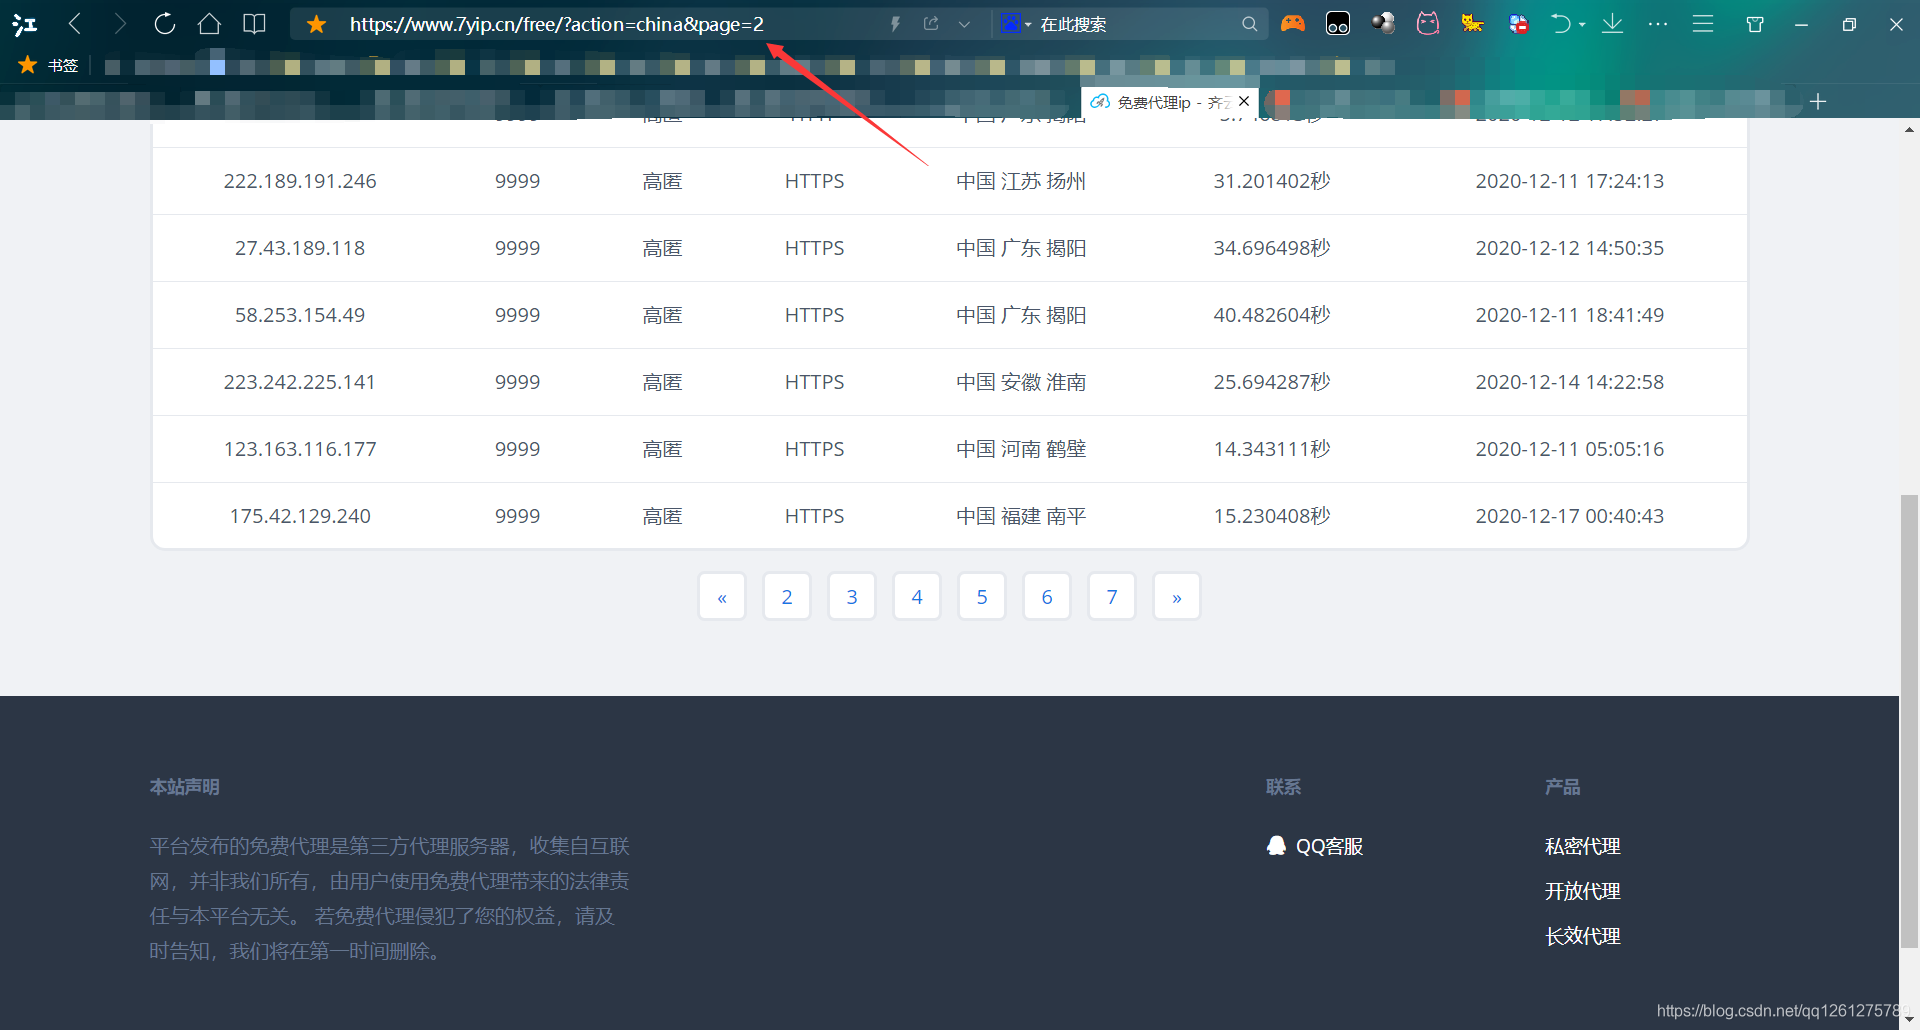Open the 私密代理 product link
This screenshot has width=1920, height=1030.
1582,845
